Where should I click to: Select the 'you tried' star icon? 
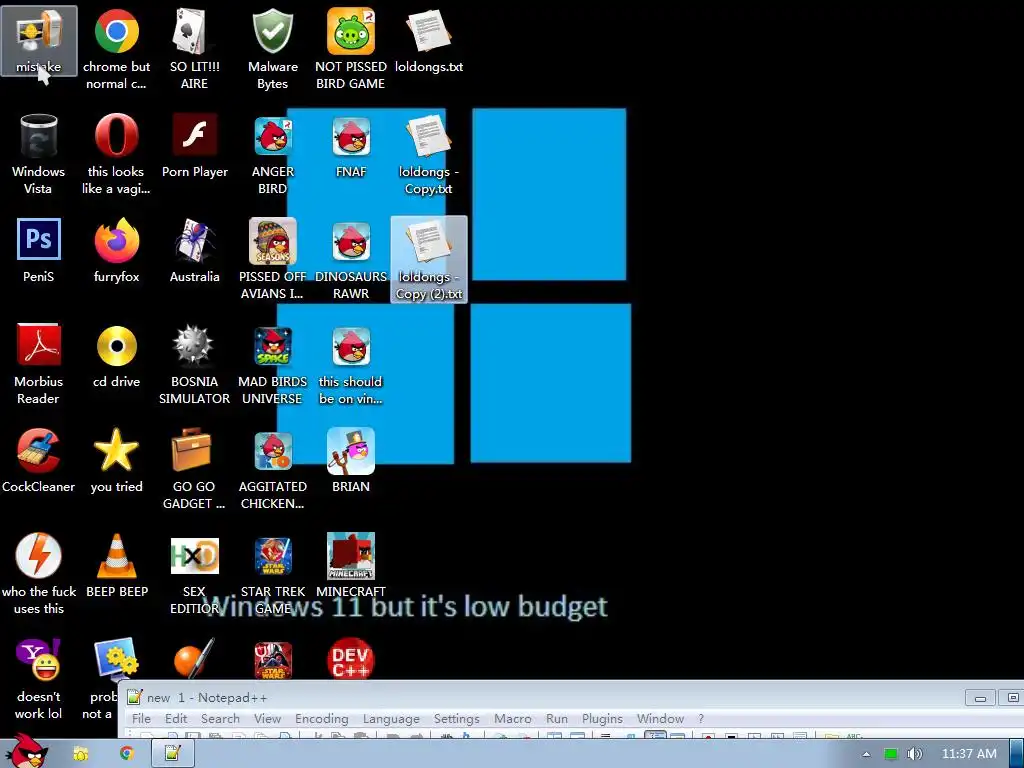[x=116, y=460]
